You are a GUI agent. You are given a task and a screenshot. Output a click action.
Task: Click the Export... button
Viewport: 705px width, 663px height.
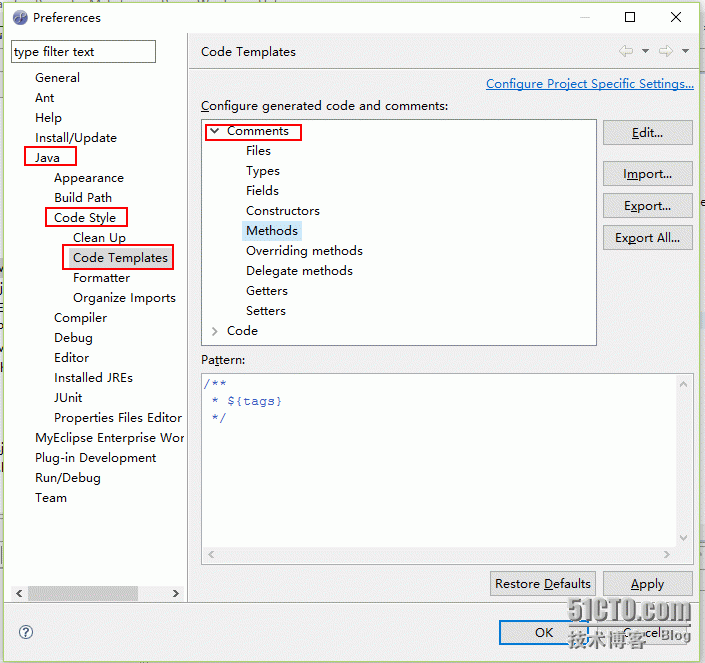647,206
